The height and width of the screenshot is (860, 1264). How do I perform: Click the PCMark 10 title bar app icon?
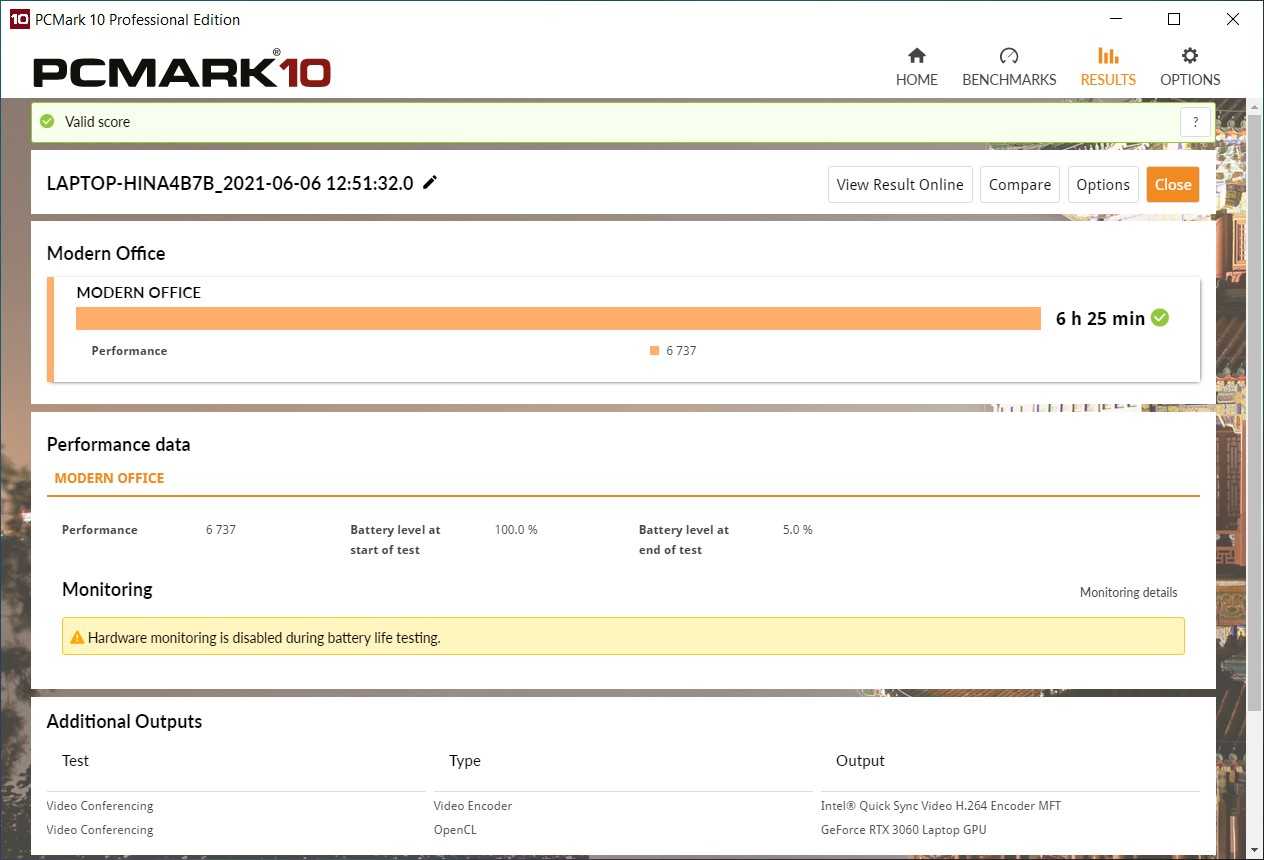click(x=19, y=19)
